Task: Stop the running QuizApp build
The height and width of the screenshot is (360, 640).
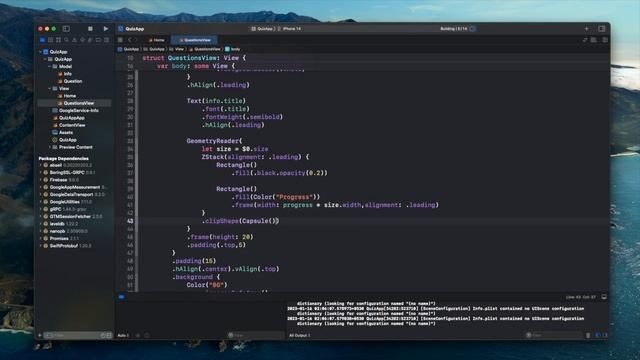Action: [90, 29]
